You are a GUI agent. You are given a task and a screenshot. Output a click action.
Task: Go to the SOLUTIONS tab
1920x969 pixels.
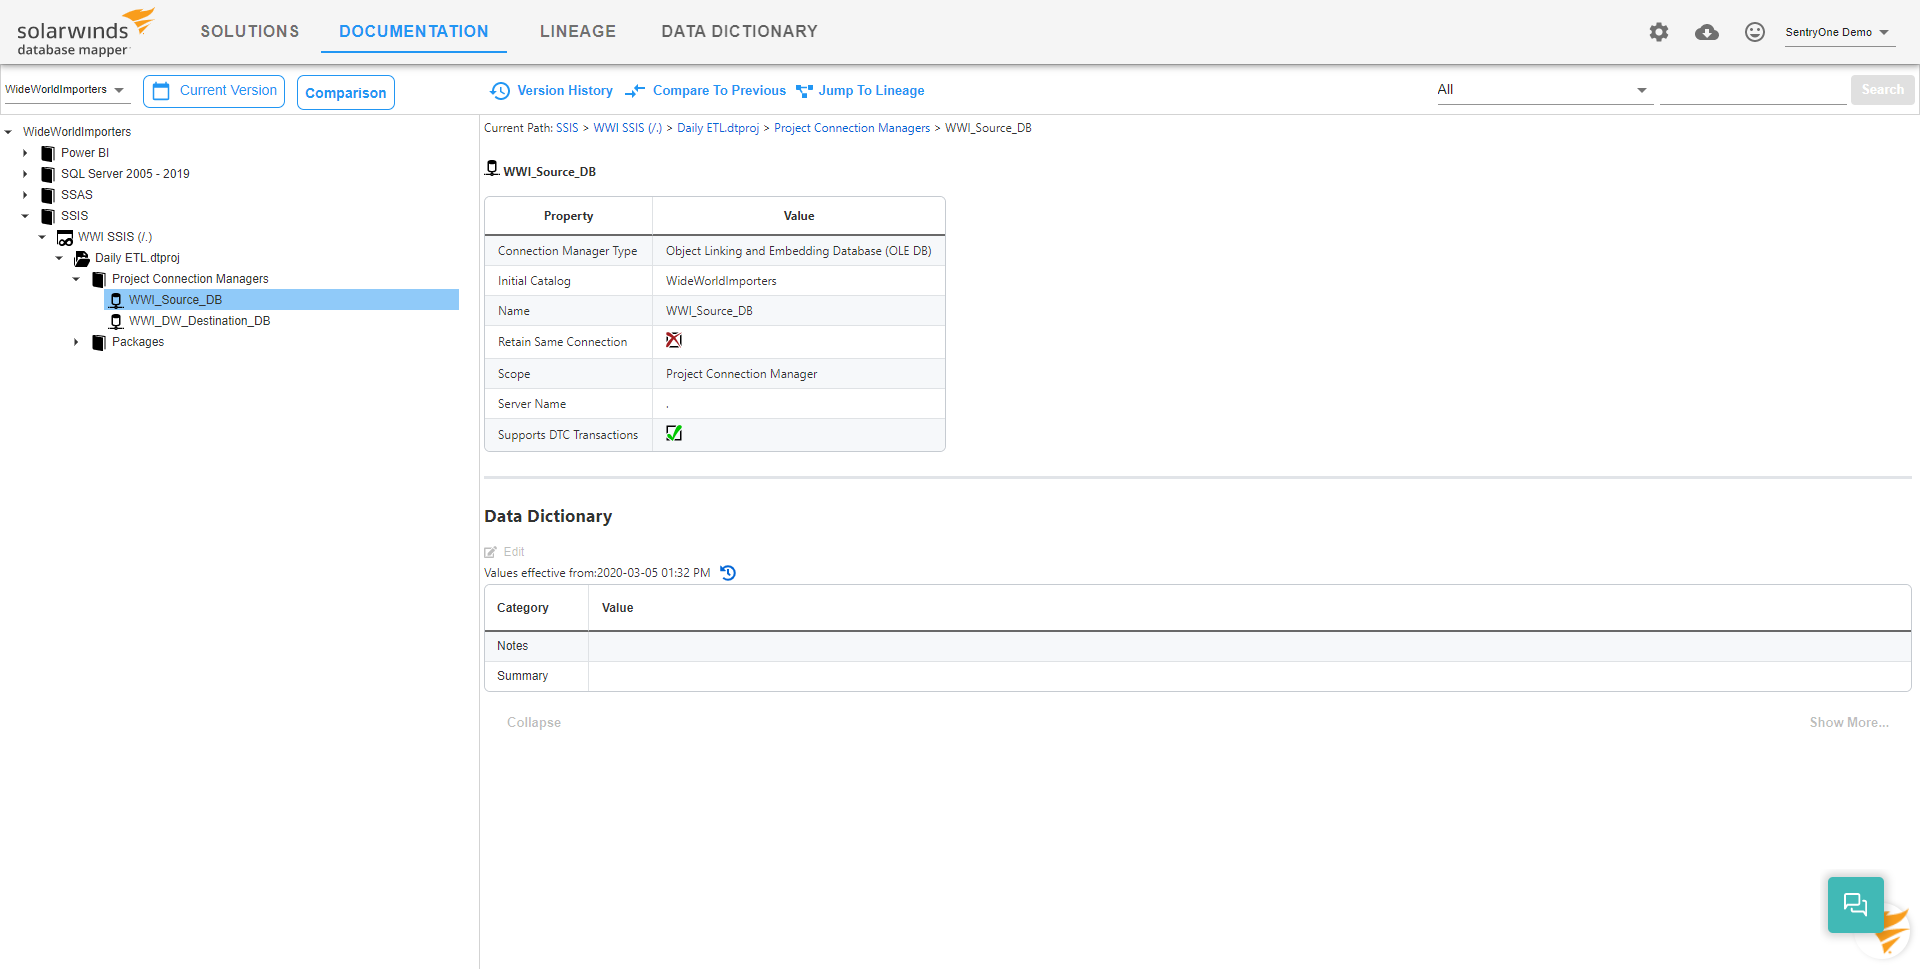[x=250, y=32]
